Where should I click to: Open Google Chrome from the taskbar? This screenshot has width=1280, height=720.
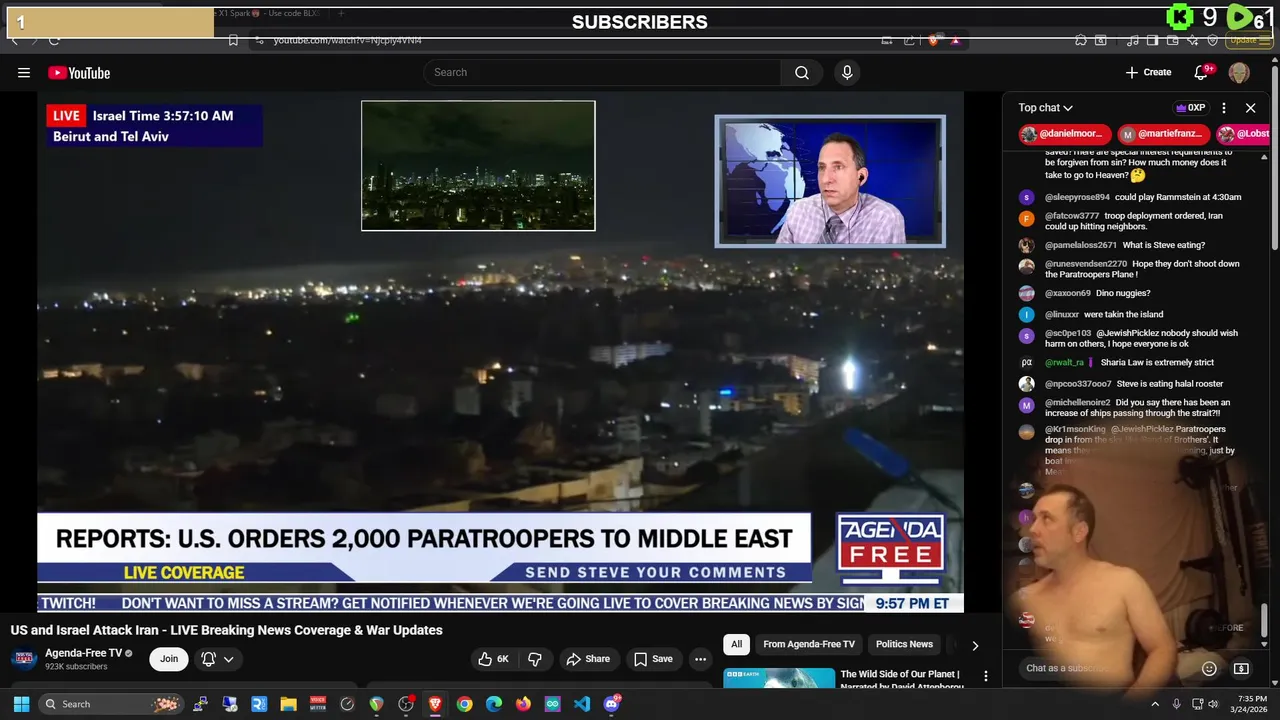(464, 704)
